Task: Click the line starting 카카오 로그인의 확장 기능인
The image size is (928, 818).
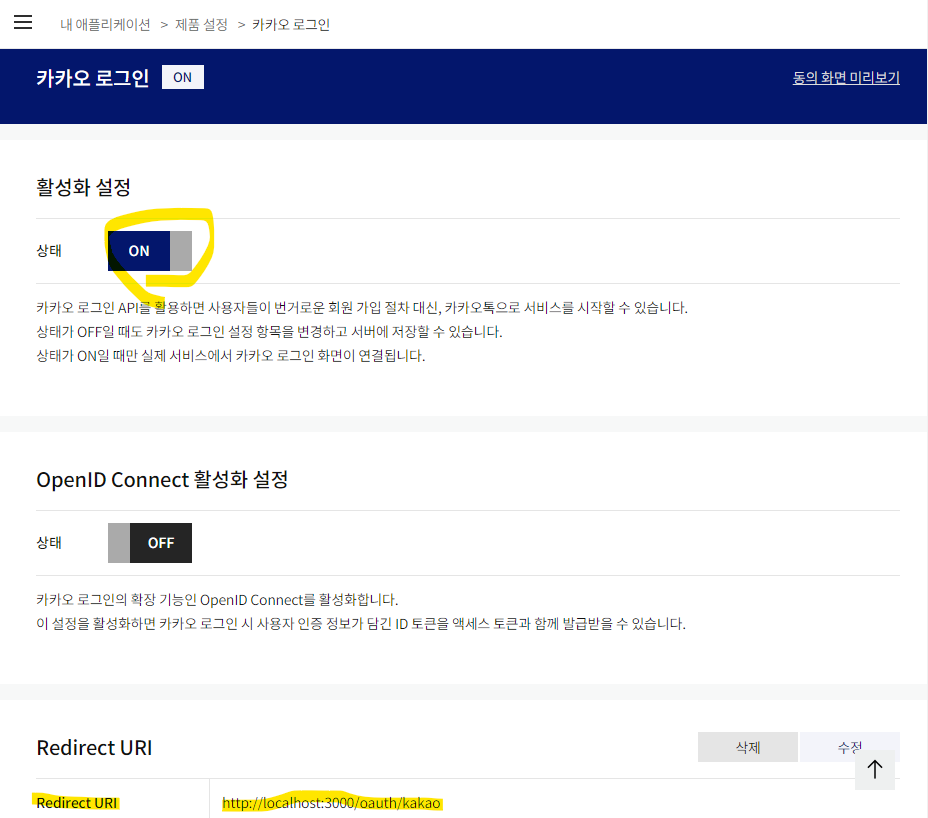Action: pos(217,600)
